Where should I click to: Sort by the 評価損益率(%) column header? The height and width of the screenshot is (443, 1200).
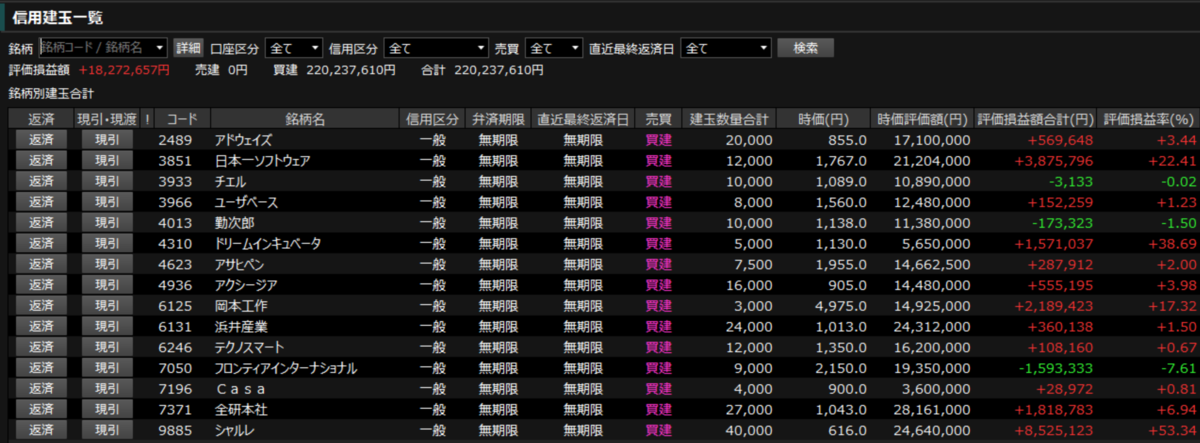pos(1148,119)
